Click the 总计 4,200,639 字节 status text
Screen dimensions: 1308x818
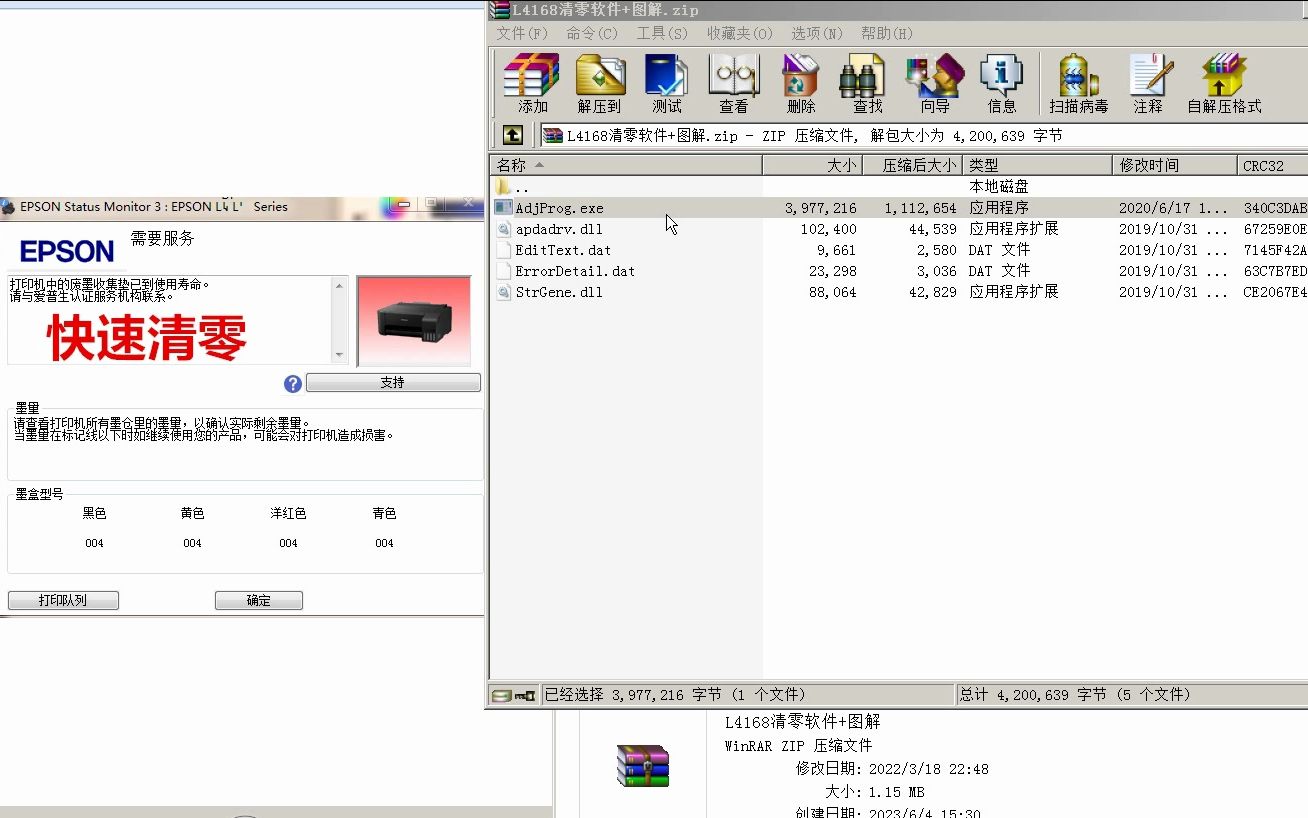click(1075, 695)
